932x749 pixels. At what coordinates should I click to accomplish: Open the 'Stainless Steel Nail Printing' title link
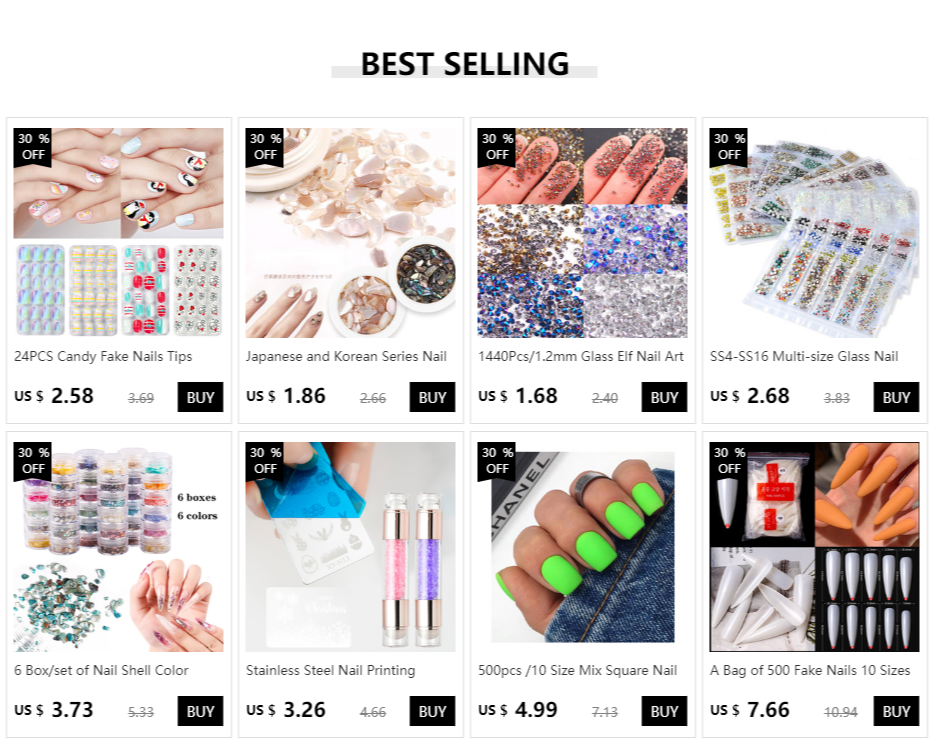pyautogui.click(x=331, y=671)
